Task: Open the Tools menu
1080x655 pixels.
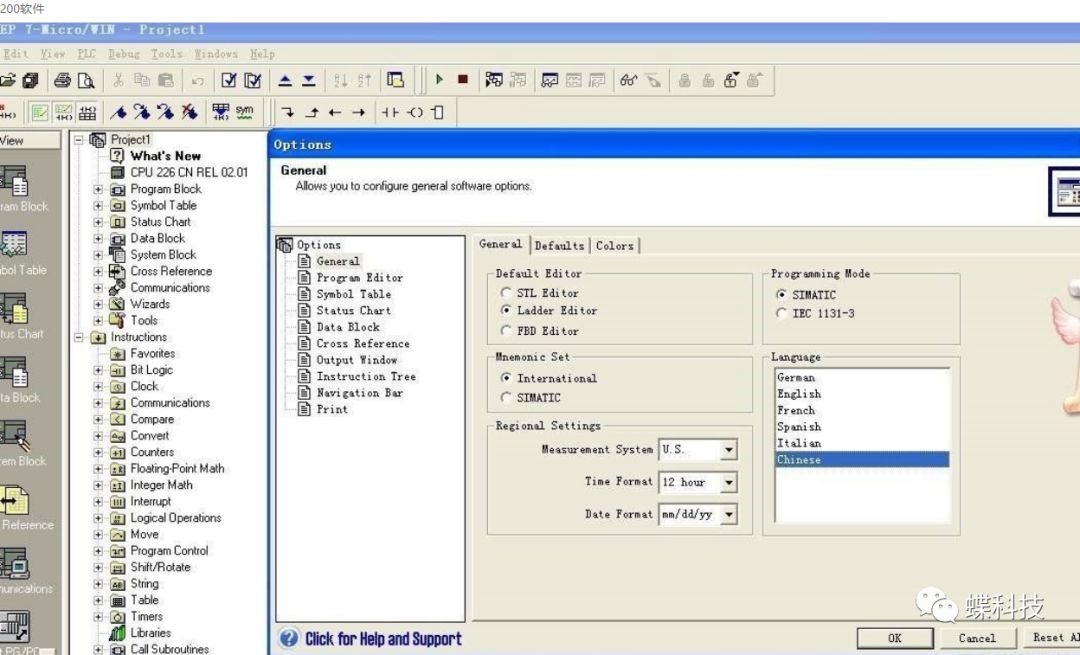Action: point(167,54)
